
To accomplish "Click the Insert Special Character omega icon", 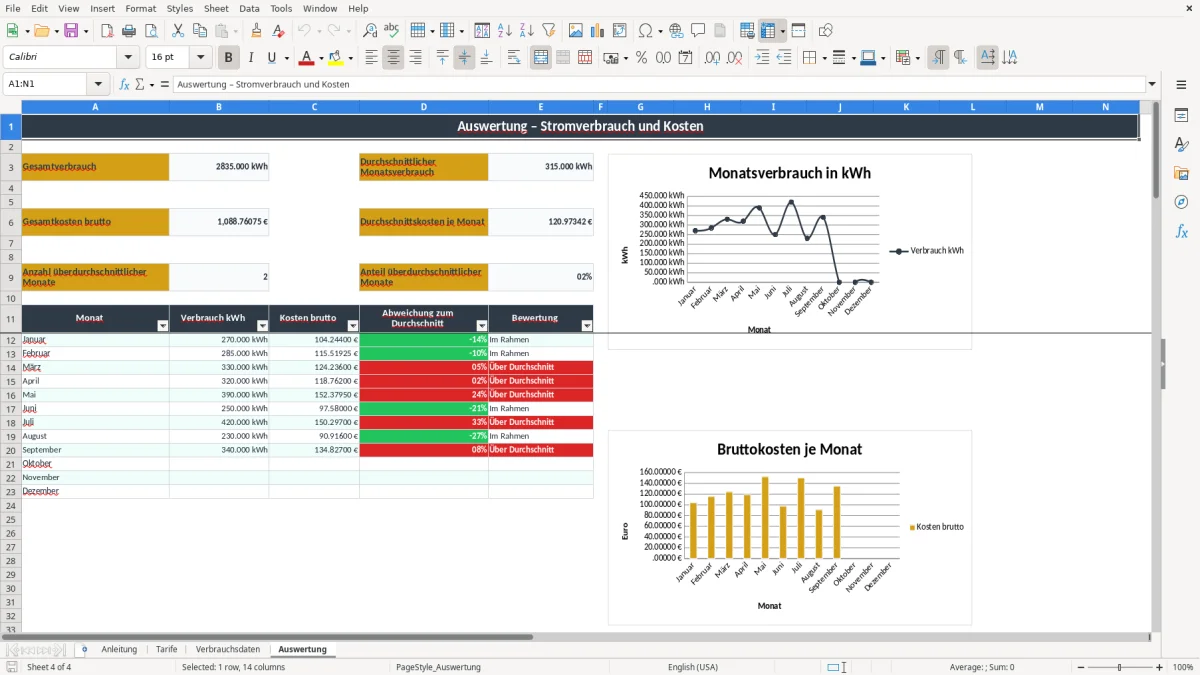I will (645, 31).
